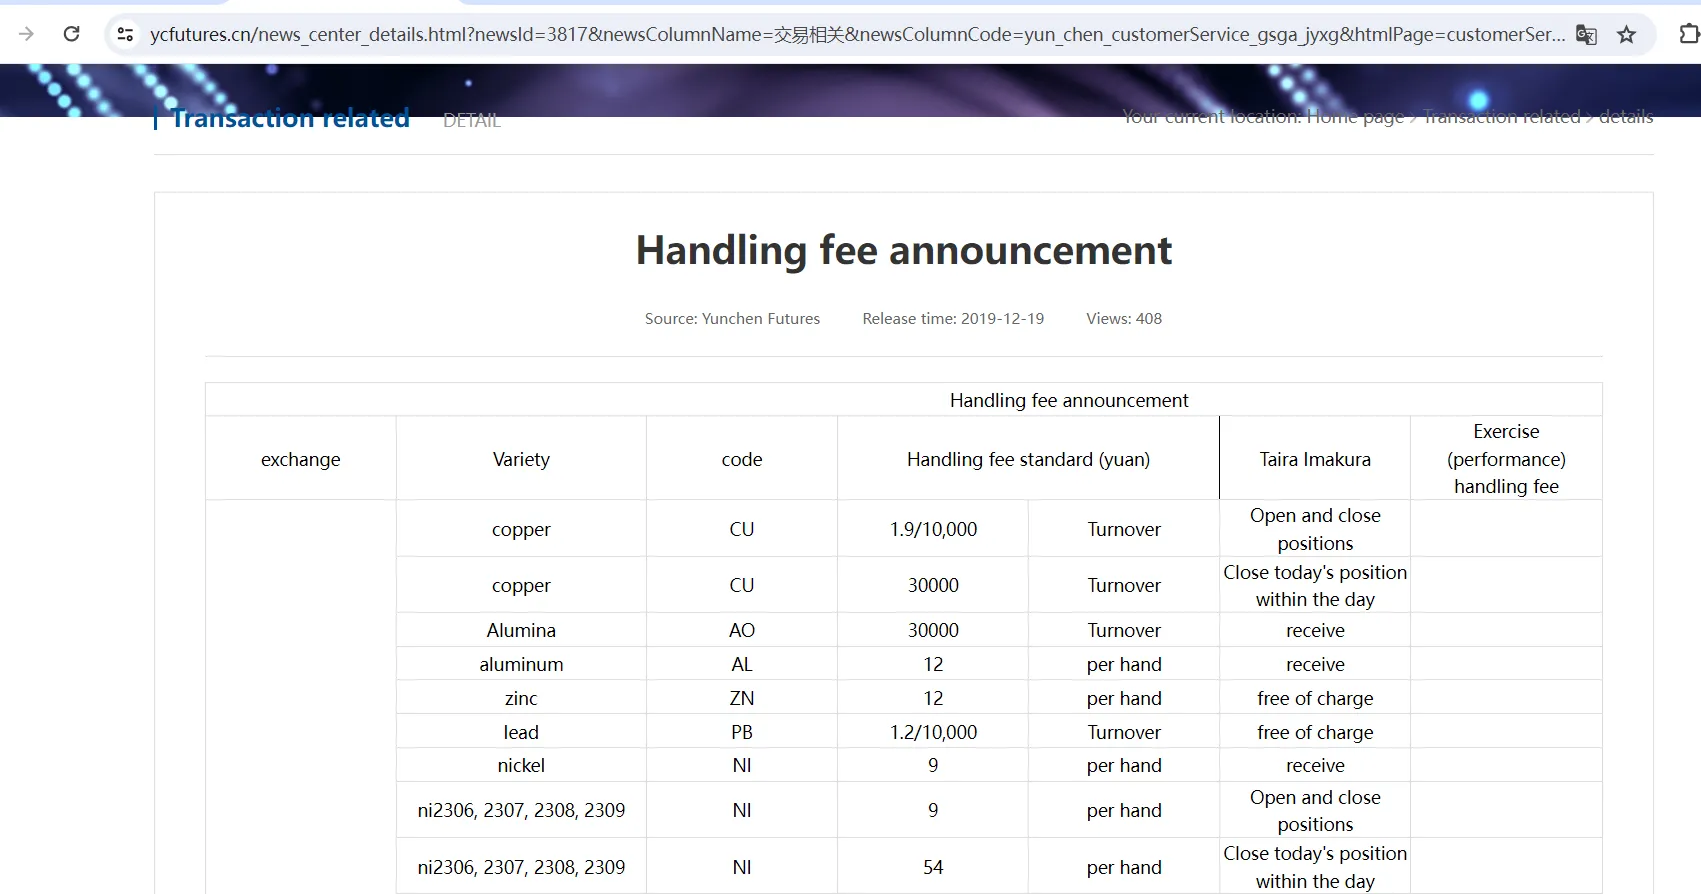
Task: Click the Taira Imakura column header
Action: [x=1315, y=459]
